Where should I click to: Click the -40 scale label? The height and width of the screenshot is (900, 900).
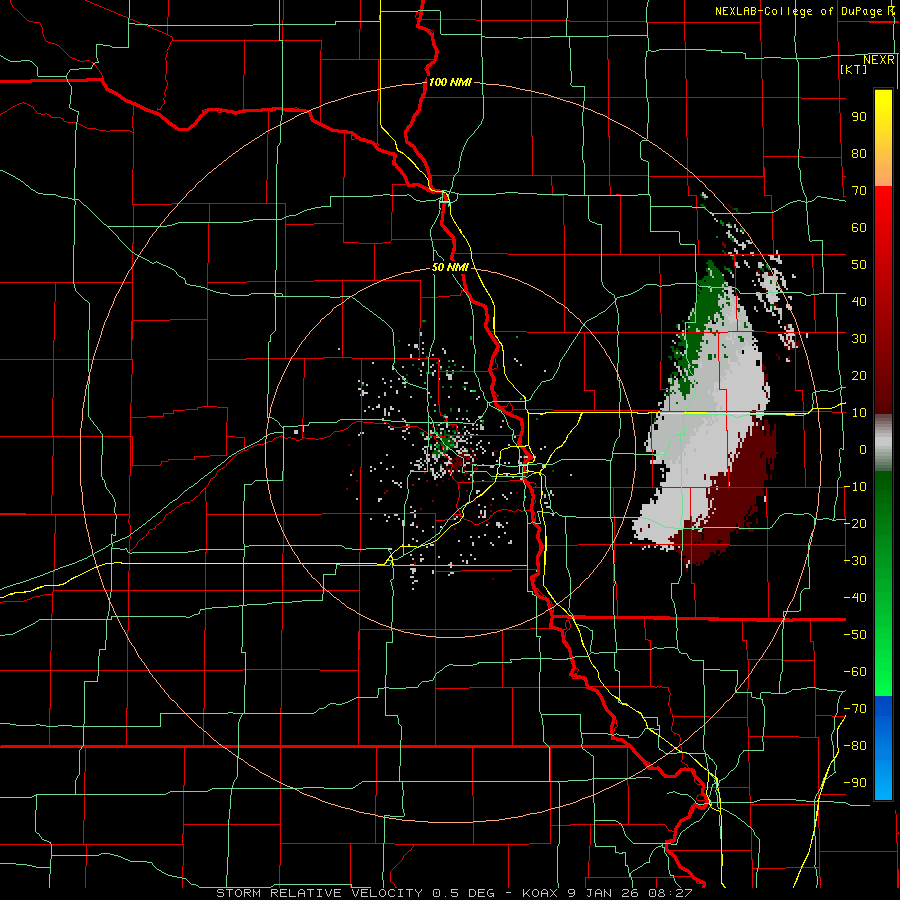856,598
